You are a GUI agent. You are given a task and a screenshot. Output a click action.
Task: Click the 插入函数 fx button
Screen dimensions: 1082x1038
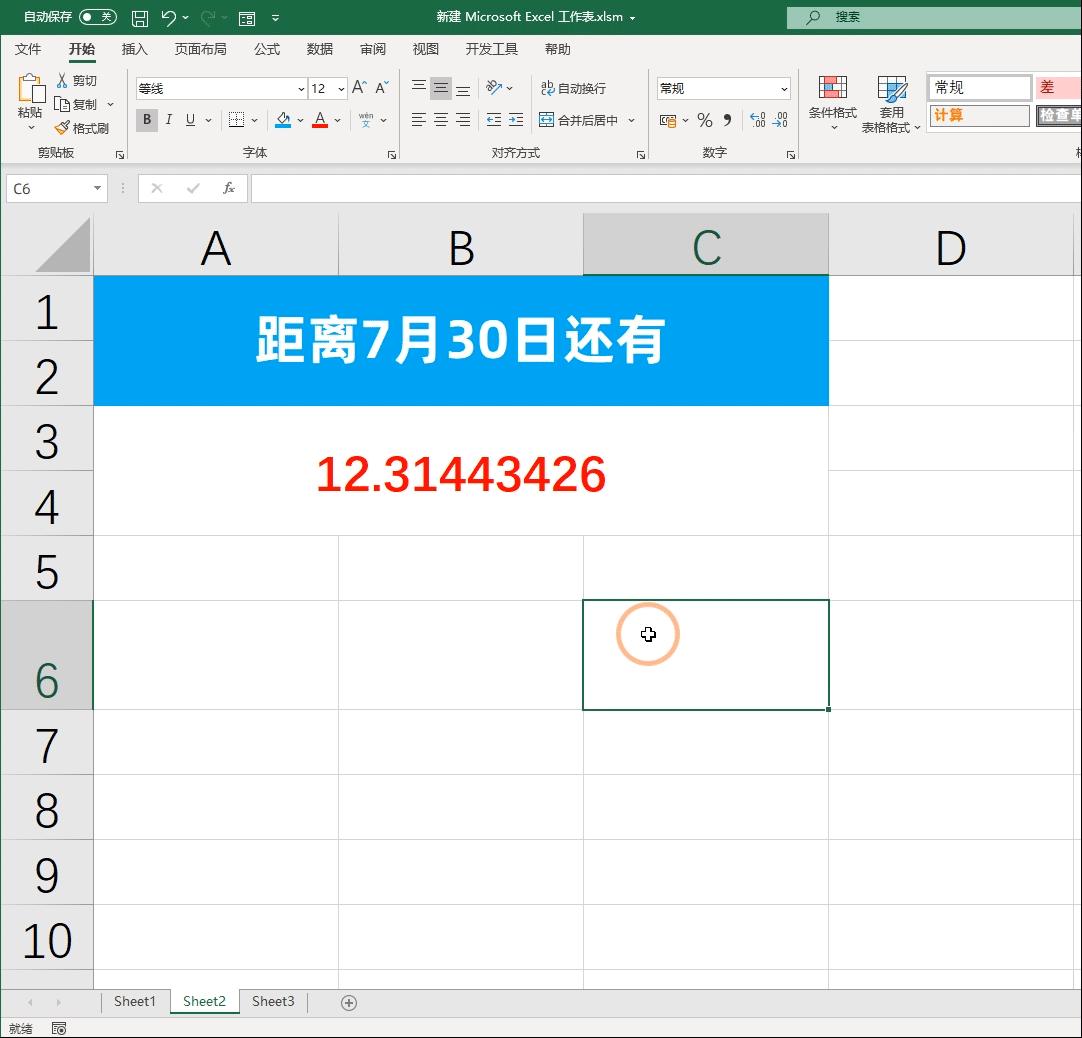[230, 188]
